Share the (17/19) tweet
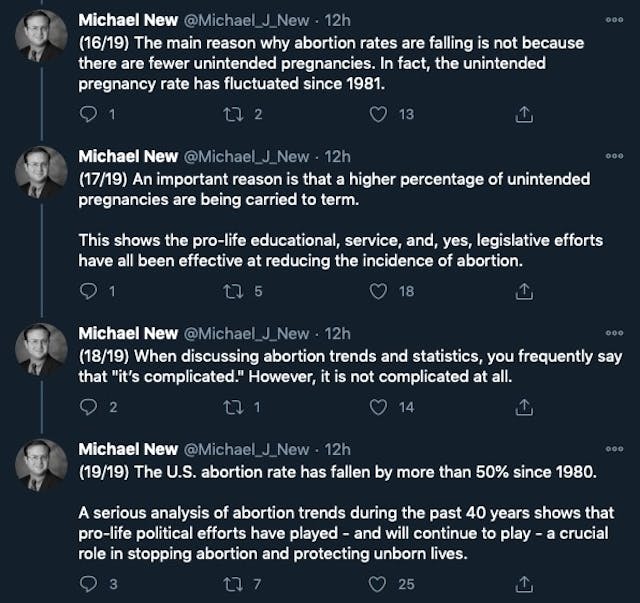640x603 pixels. tap(521, 292)
